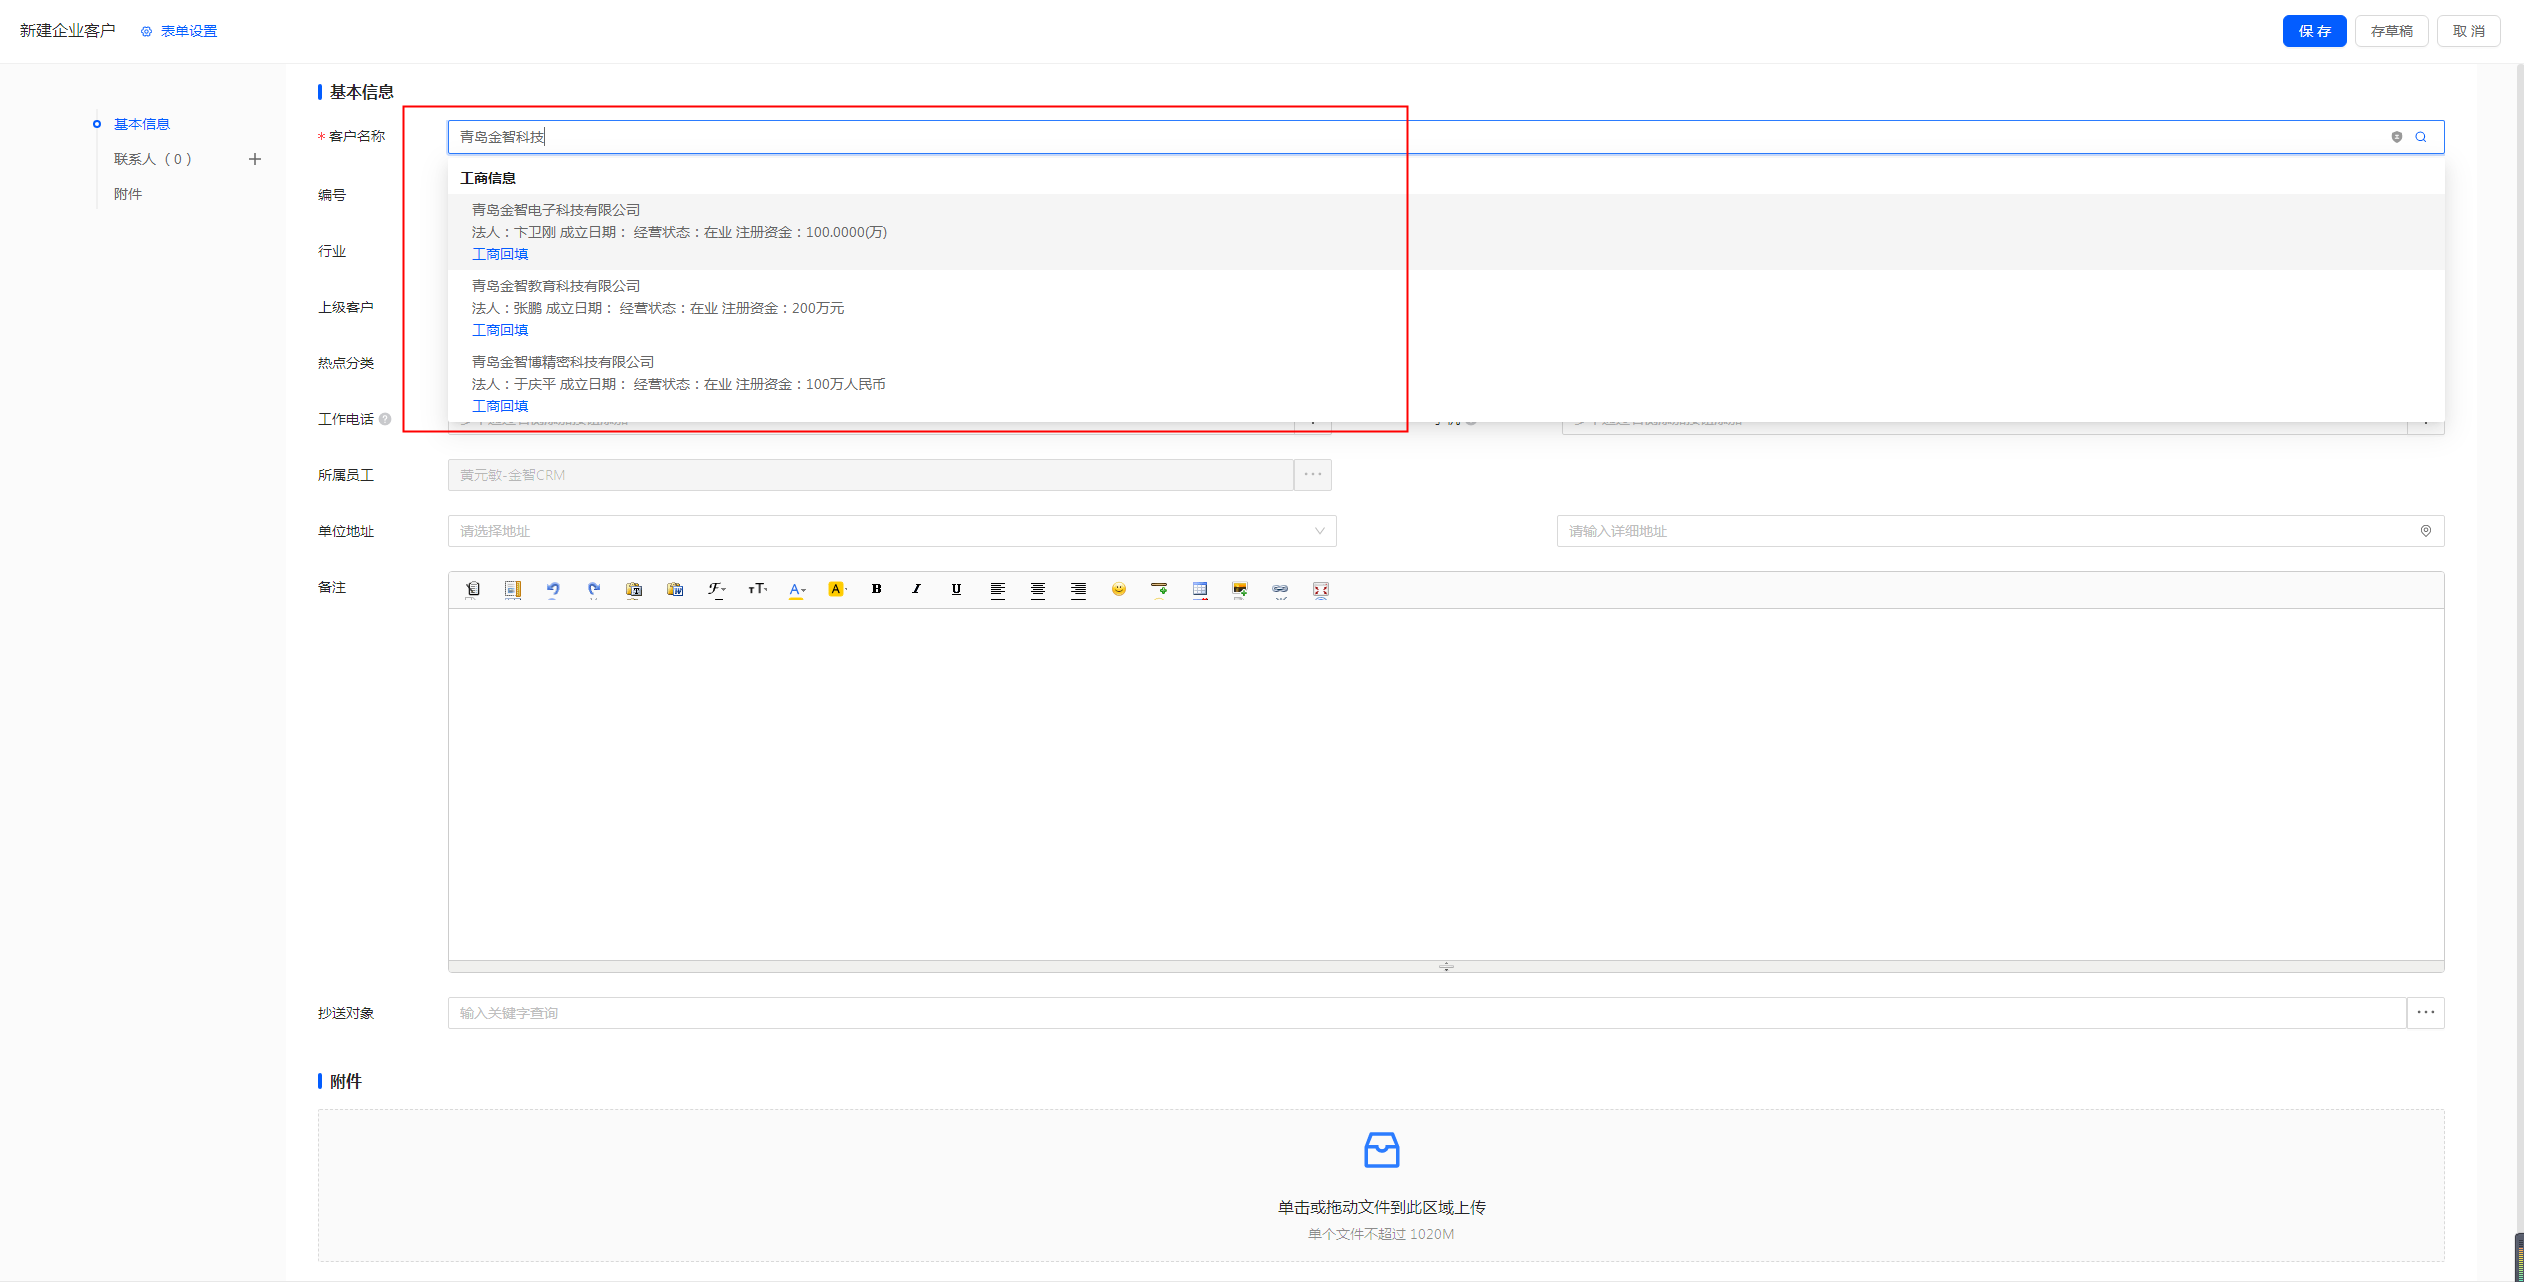Click 请输入详细地址 input field
The image size is (2524, 1282).
tap(2000, 531)
